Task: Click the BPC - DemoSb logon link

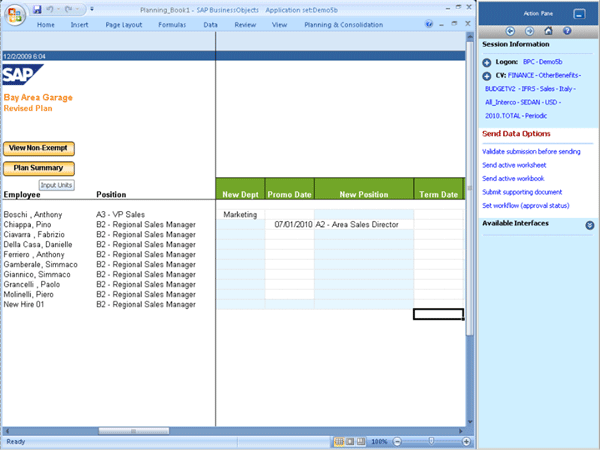Action: click(542, 62)
